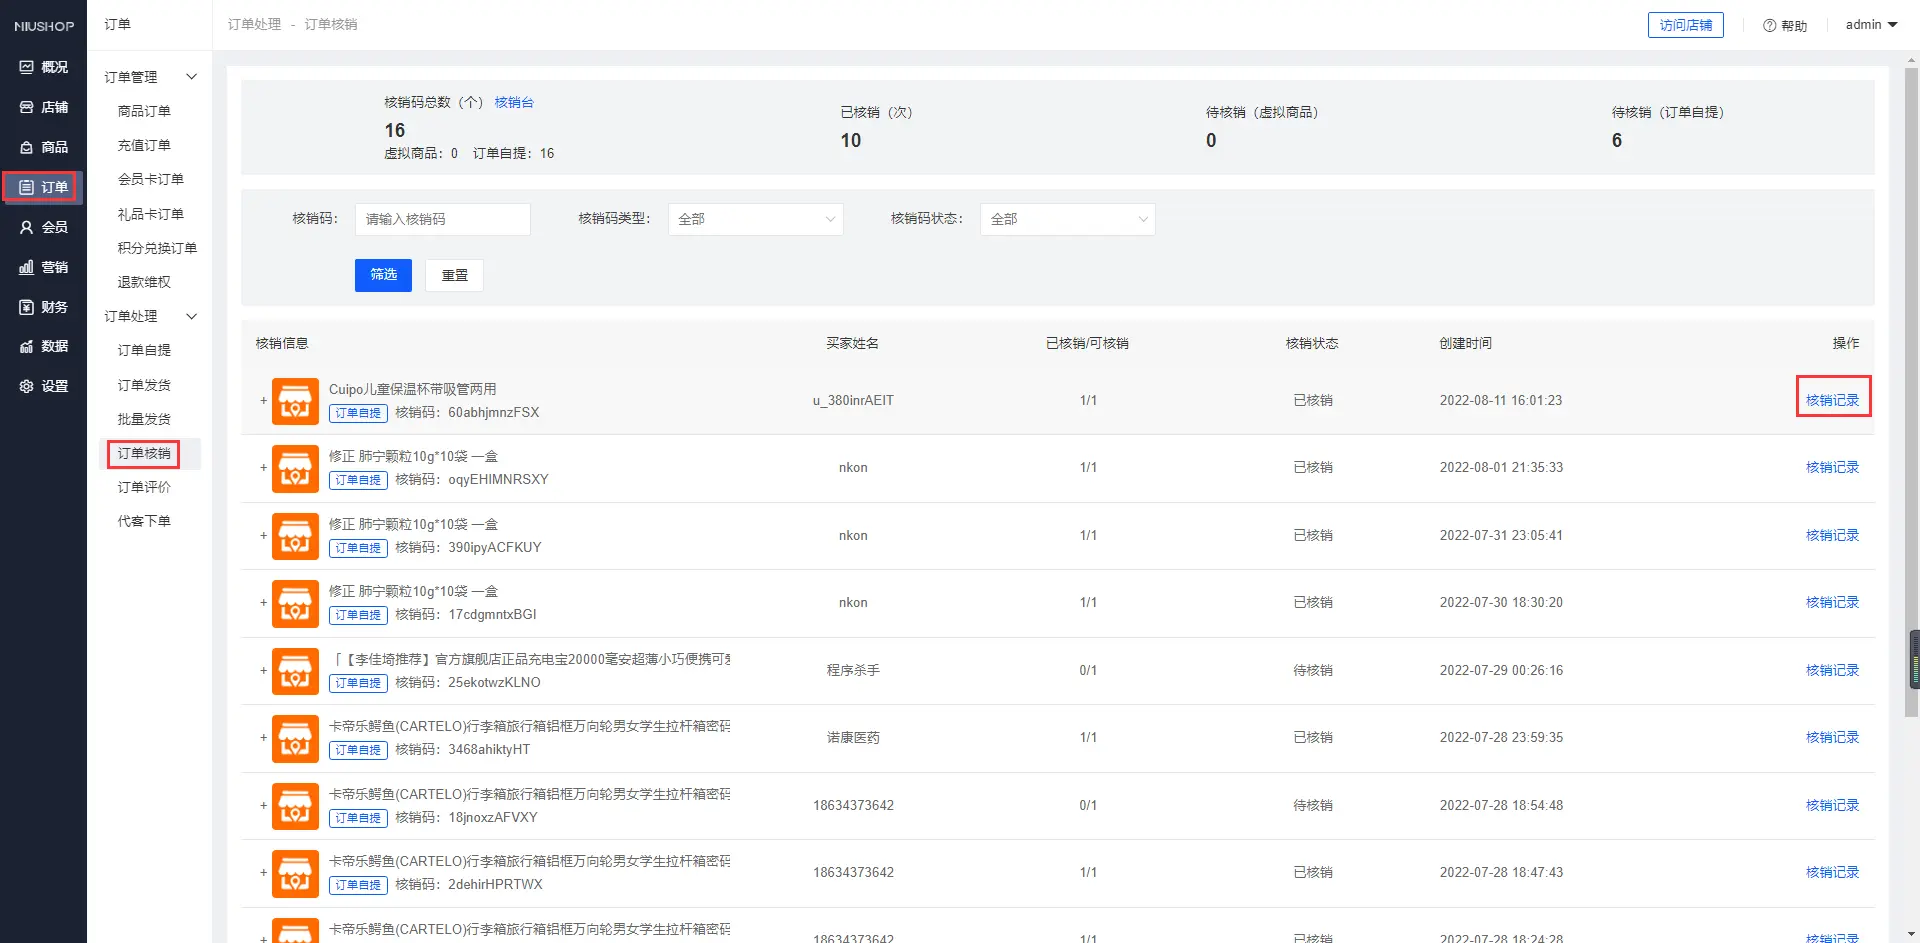Select the 会员 members sidebar icon
Viewport: 1920px width, 943px height.
[x=27, y=227]
